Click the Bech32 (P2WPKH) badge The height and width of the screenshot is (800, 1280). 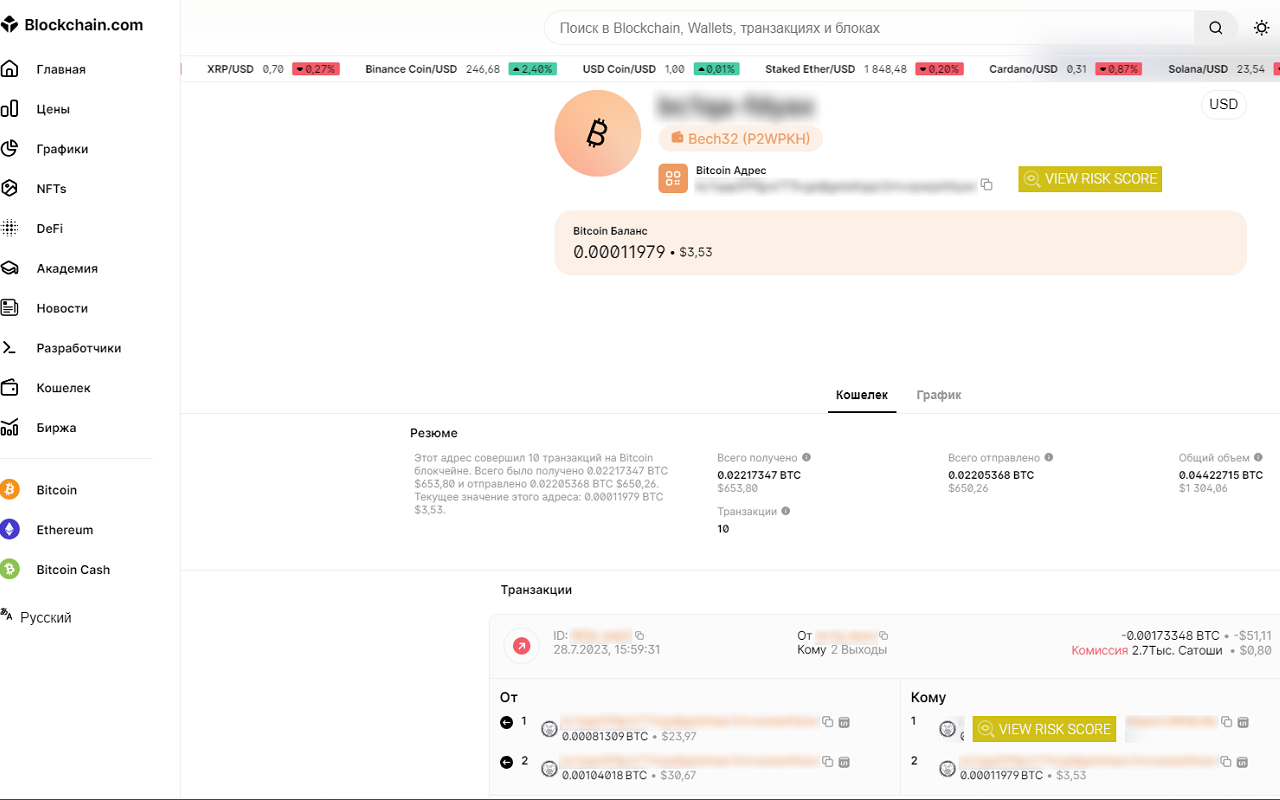tap(740, 138)
